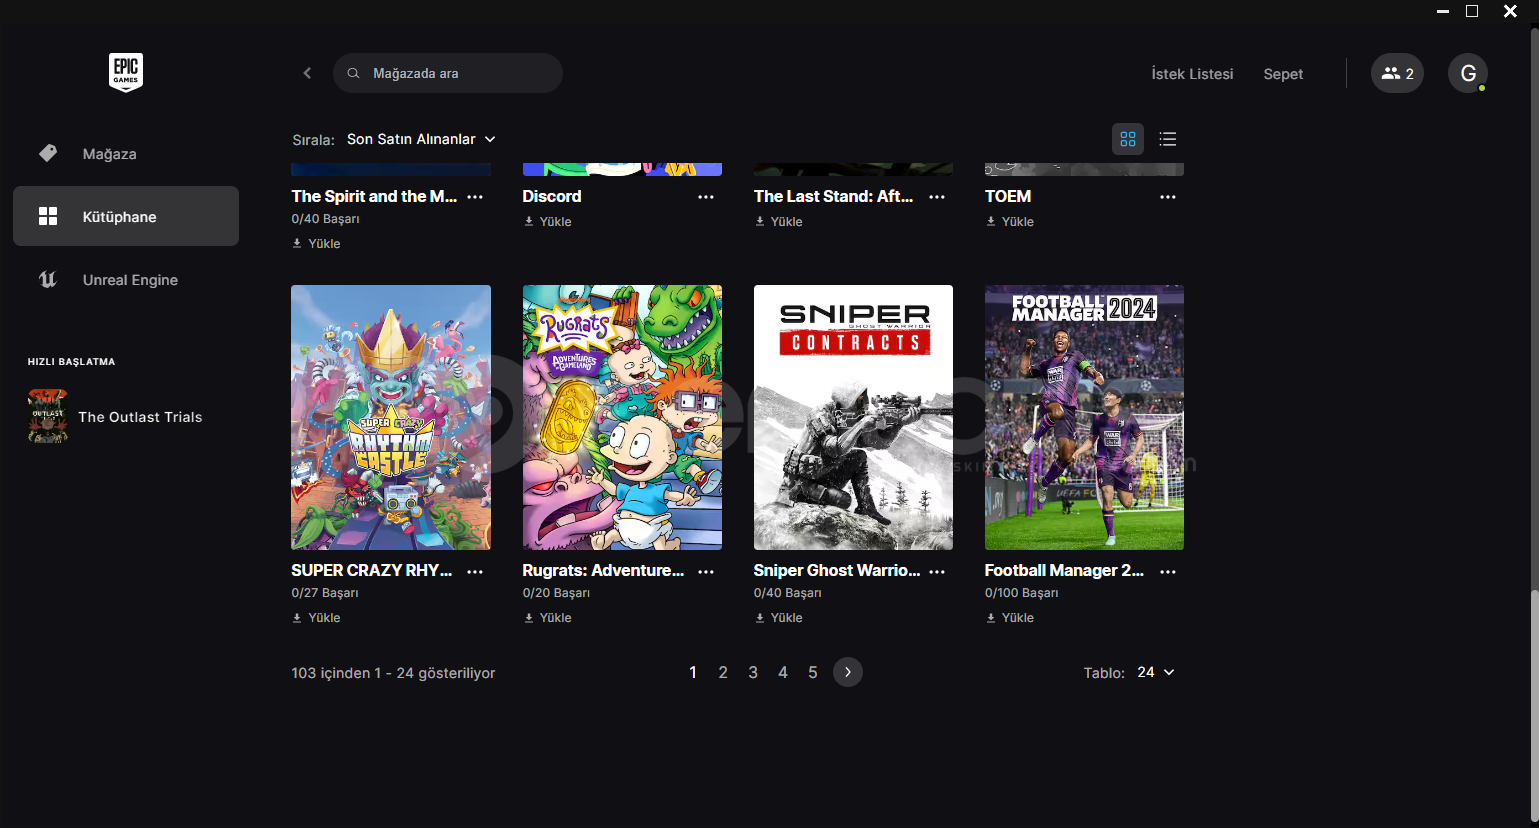This screenshot has width=1539, height=828.
Task: Launch The Outlast Trials from quick launch
Action: (x=139, y=417)
